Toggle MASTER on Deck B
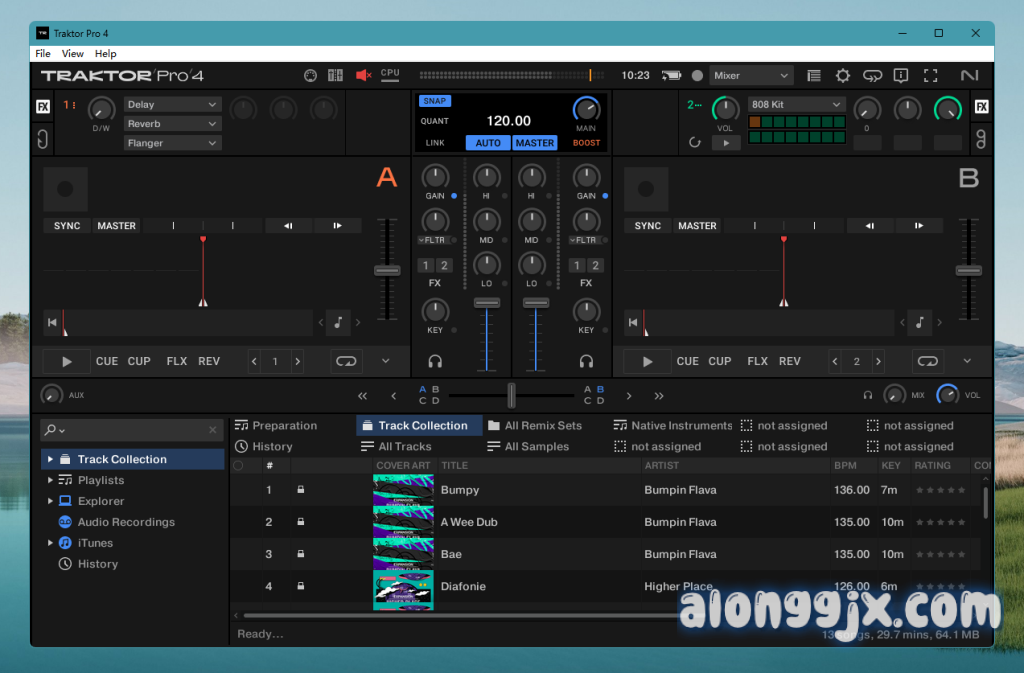 click(697, 226)
